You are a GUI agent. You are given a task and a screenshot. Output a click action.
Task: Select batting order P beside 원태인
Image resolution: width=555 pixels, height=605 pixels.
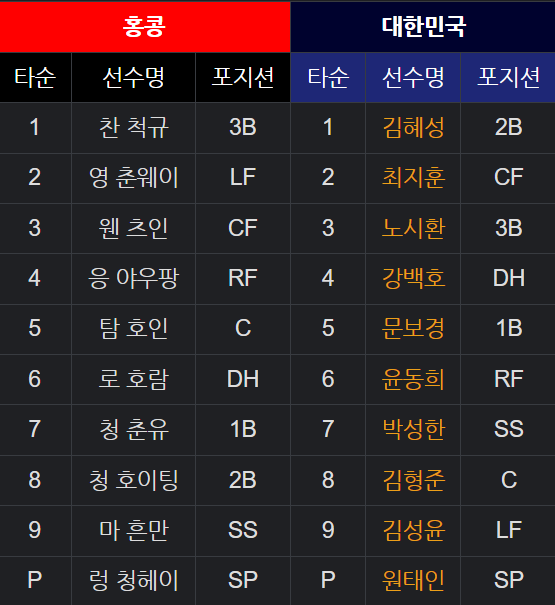point(328,580)
